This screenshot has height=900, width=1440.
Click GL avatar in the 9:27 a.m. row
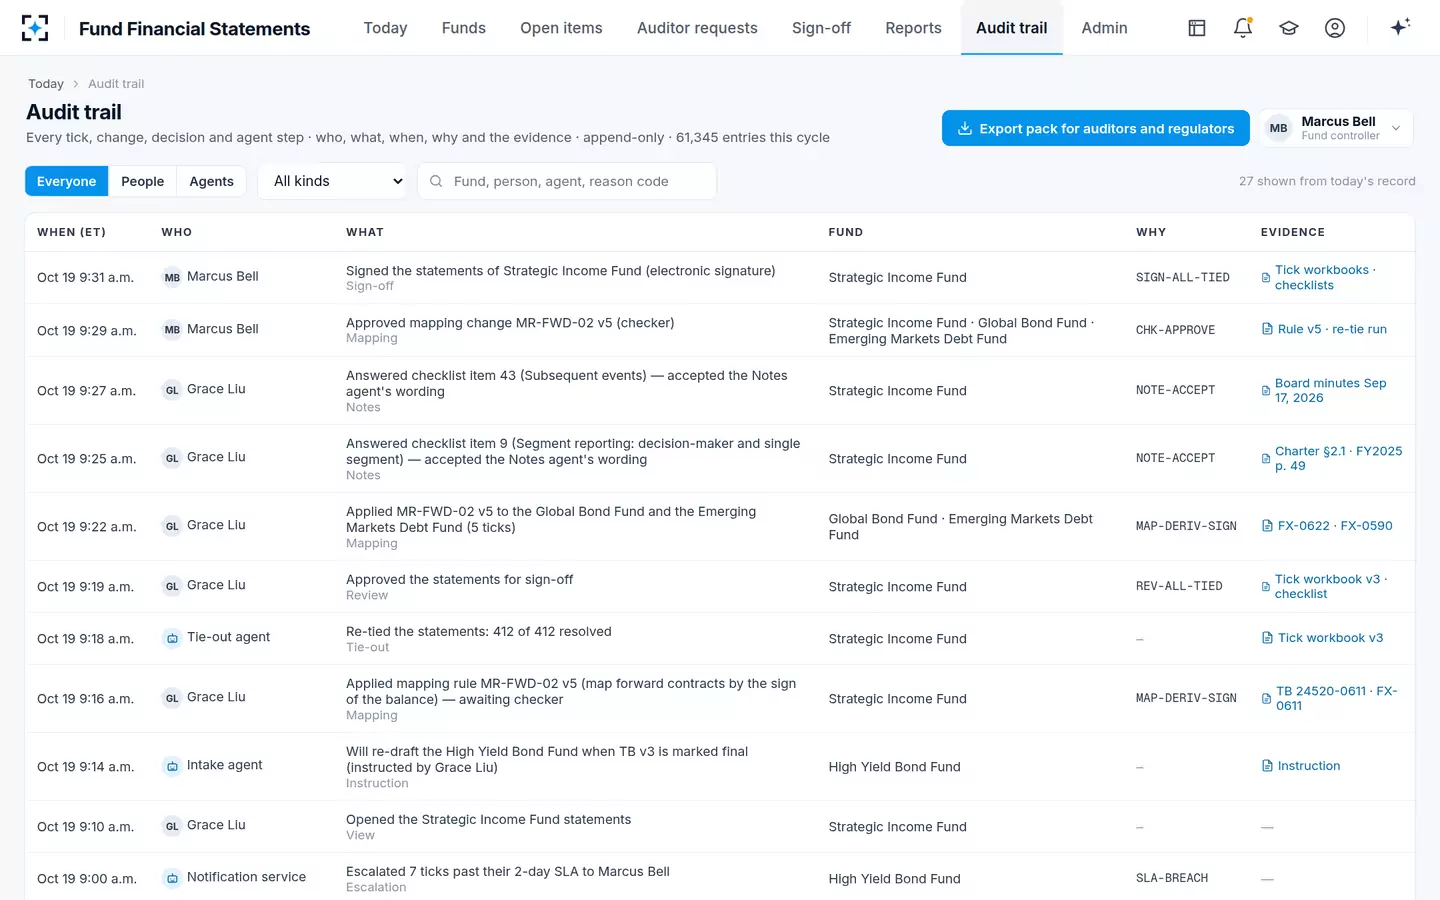tap(172, 390)
